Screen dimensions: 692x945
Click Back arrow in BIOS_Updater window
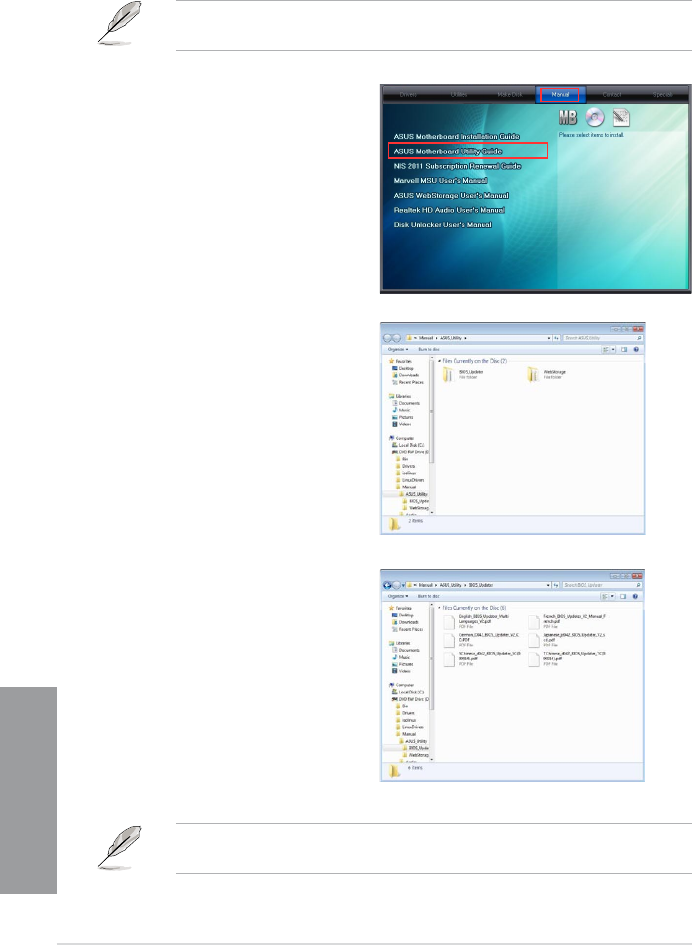[x=388, y=585]
